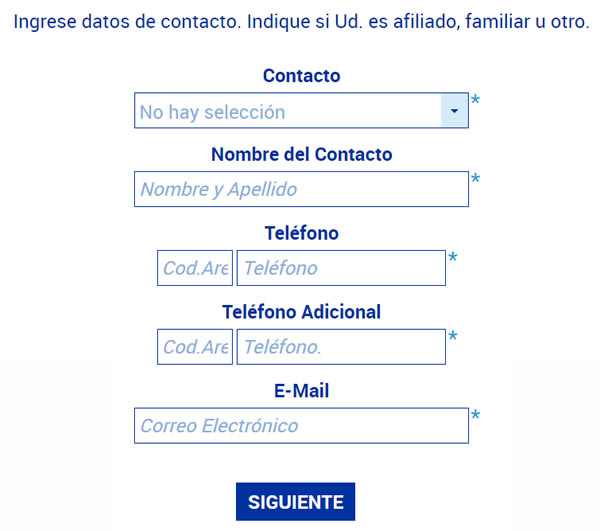The width and height of the screenshot is (600, 531).
Task: Click the 'Nombre del Contacto' label
Action: click(x=302, y=155)
